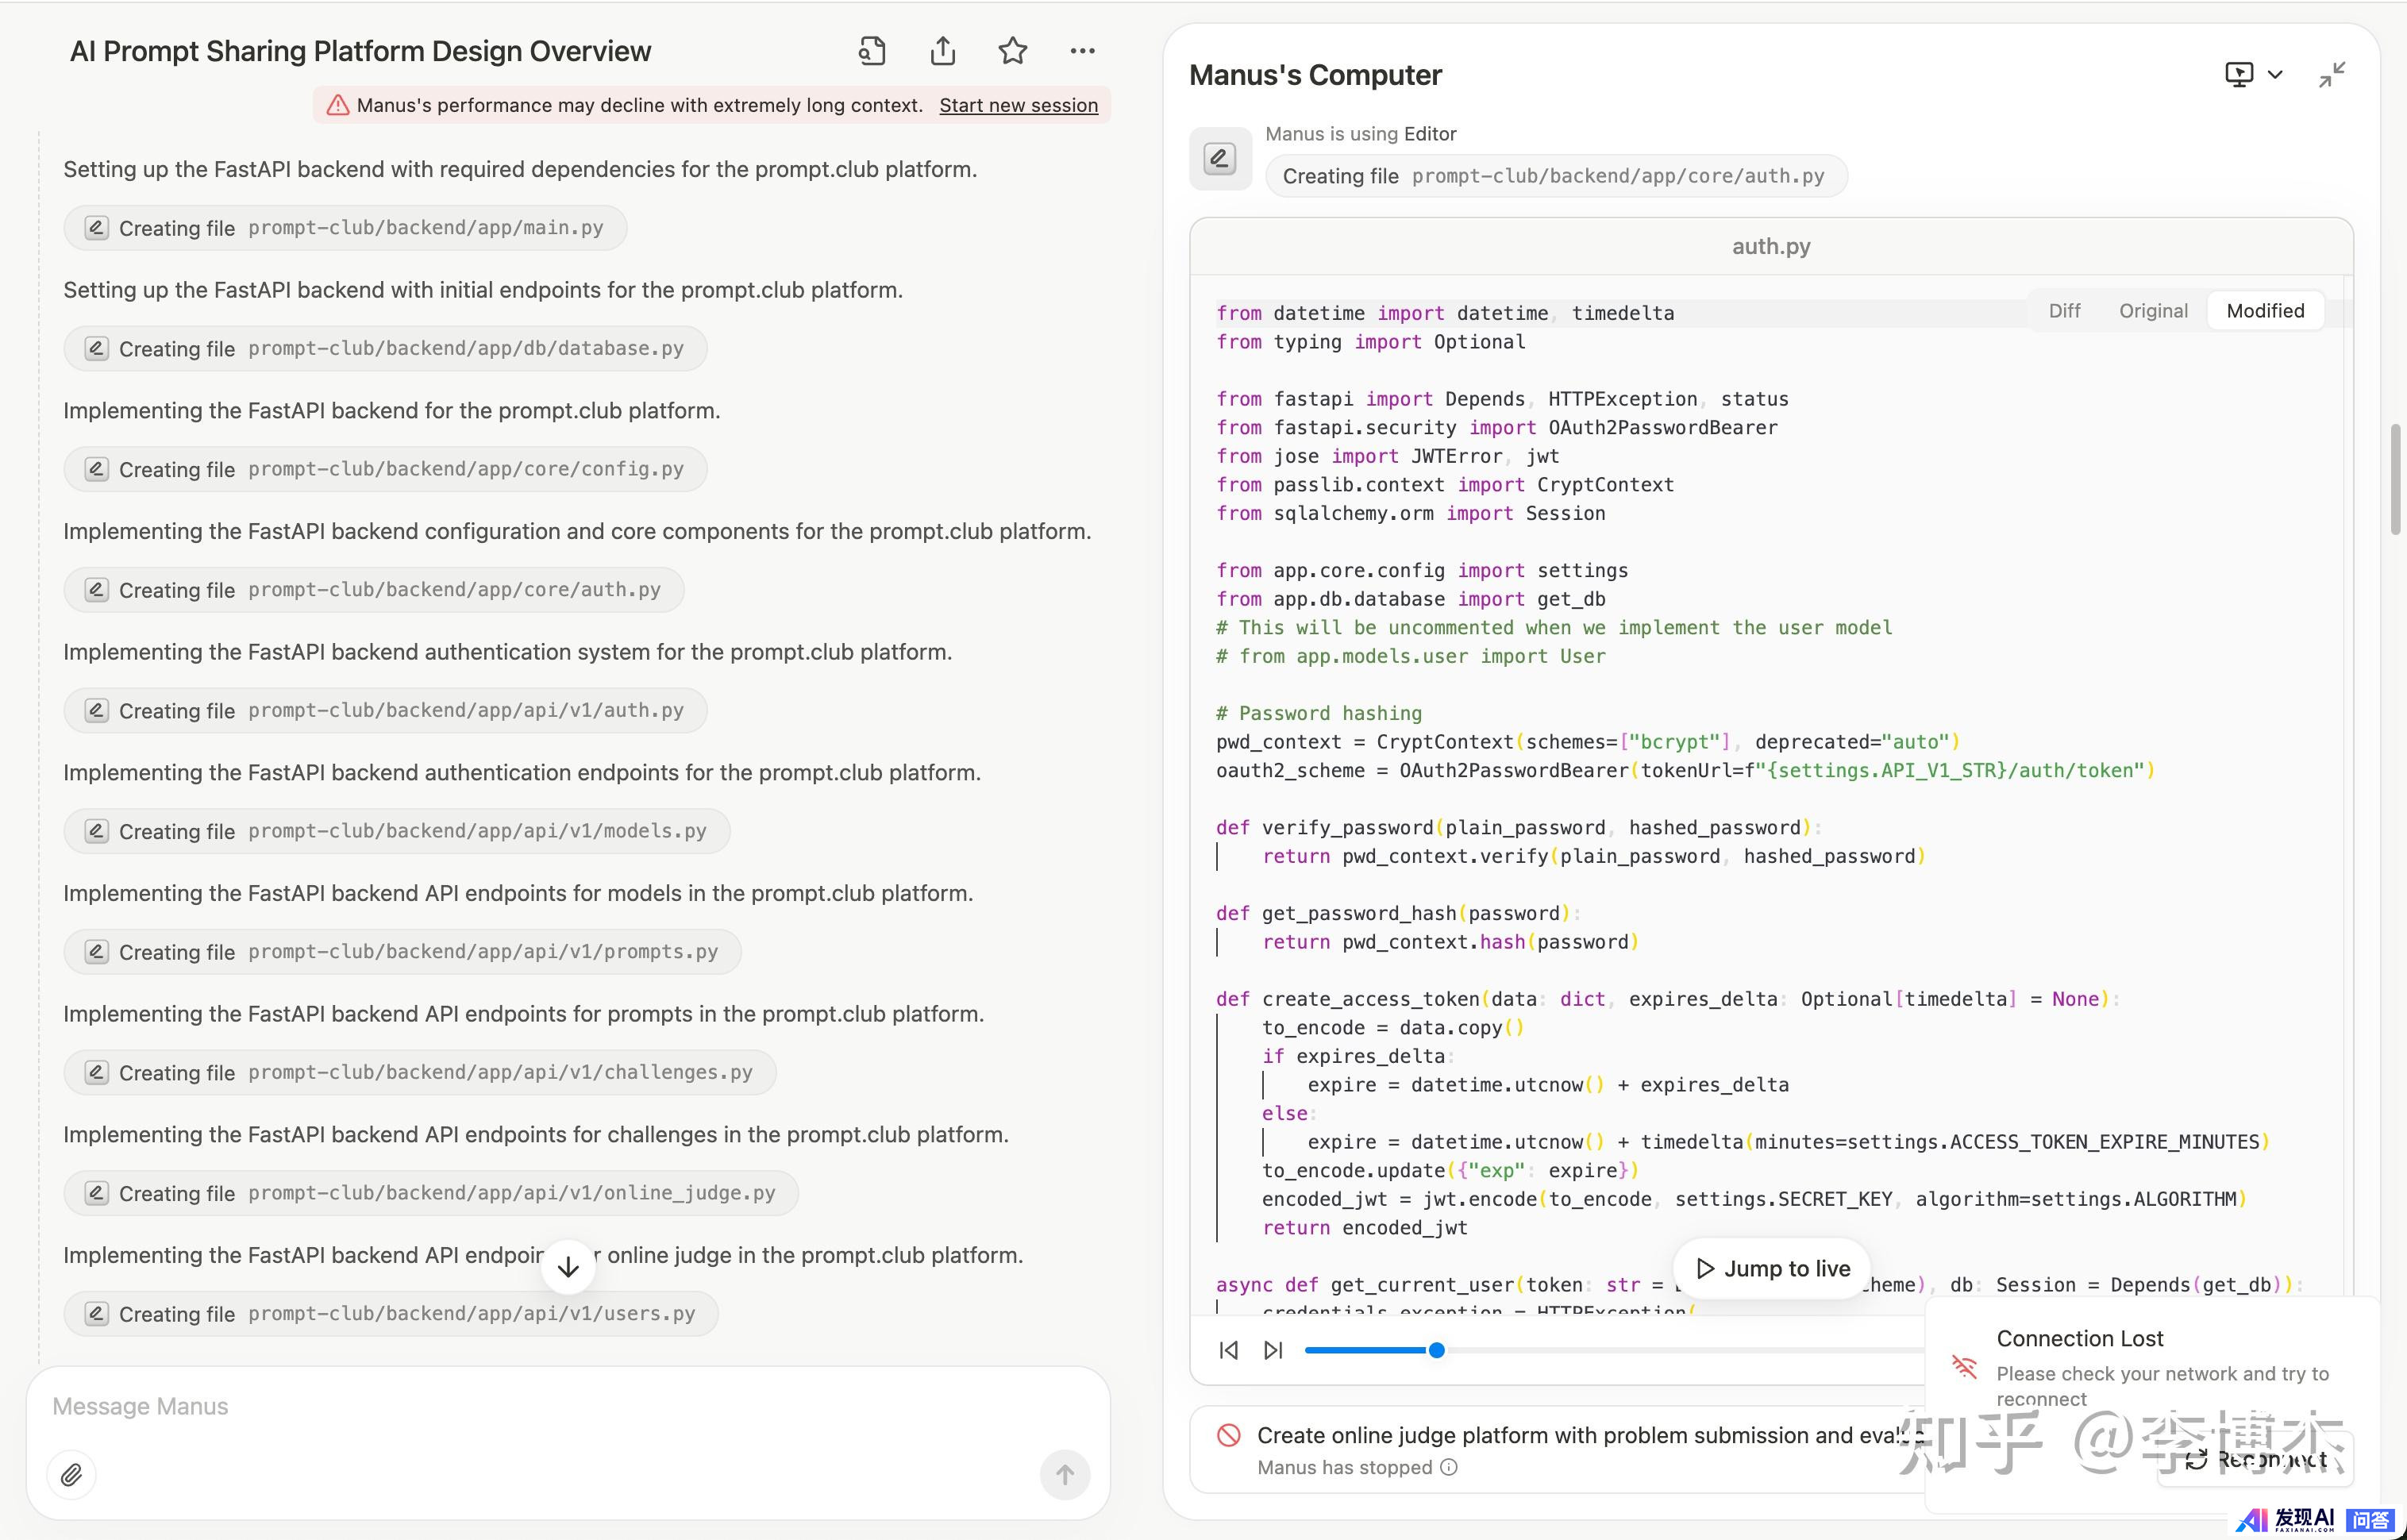Switch to the Original view tab

[x=2153, y=311]
